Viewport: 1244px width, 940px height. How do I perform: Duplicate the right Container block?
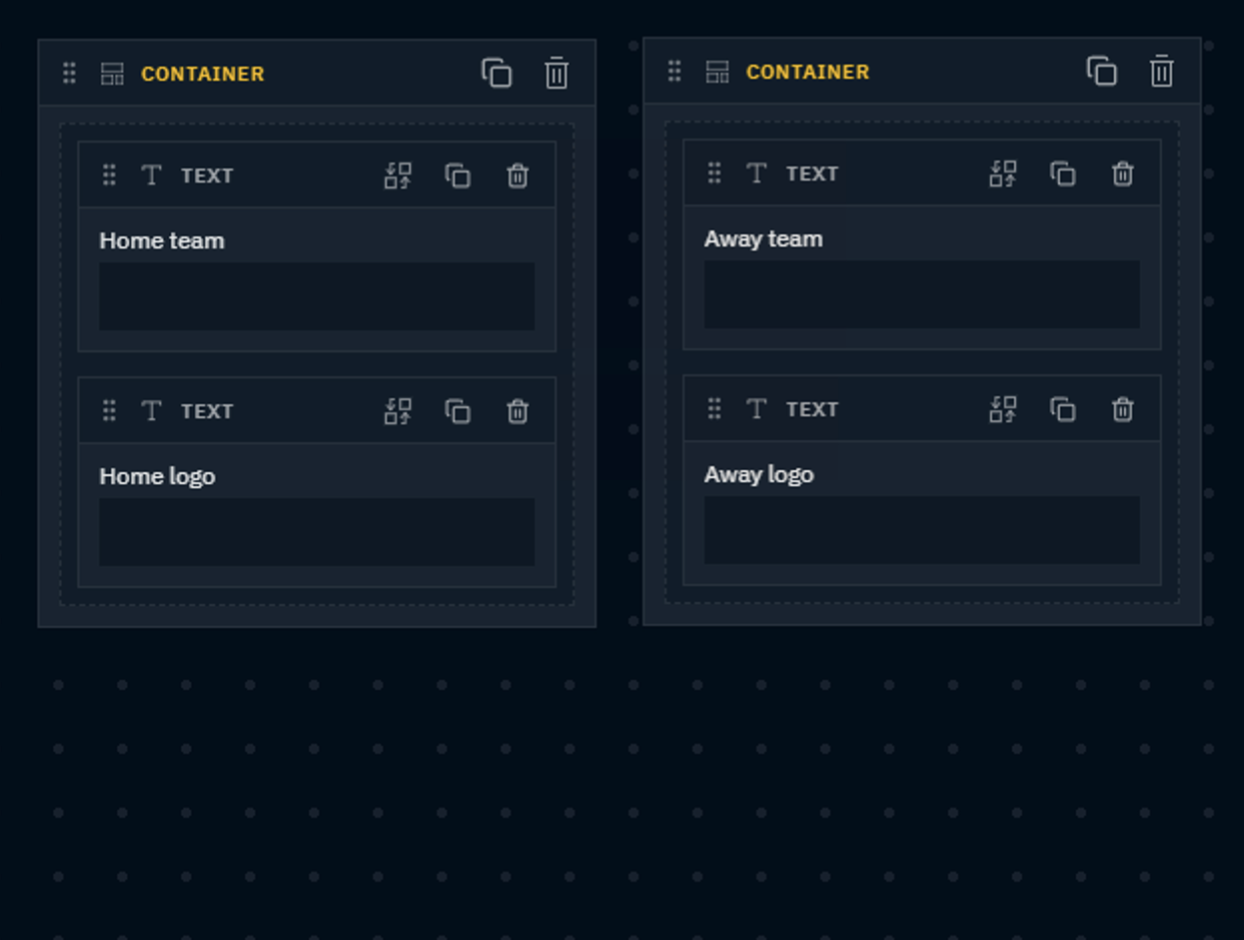1102,71
